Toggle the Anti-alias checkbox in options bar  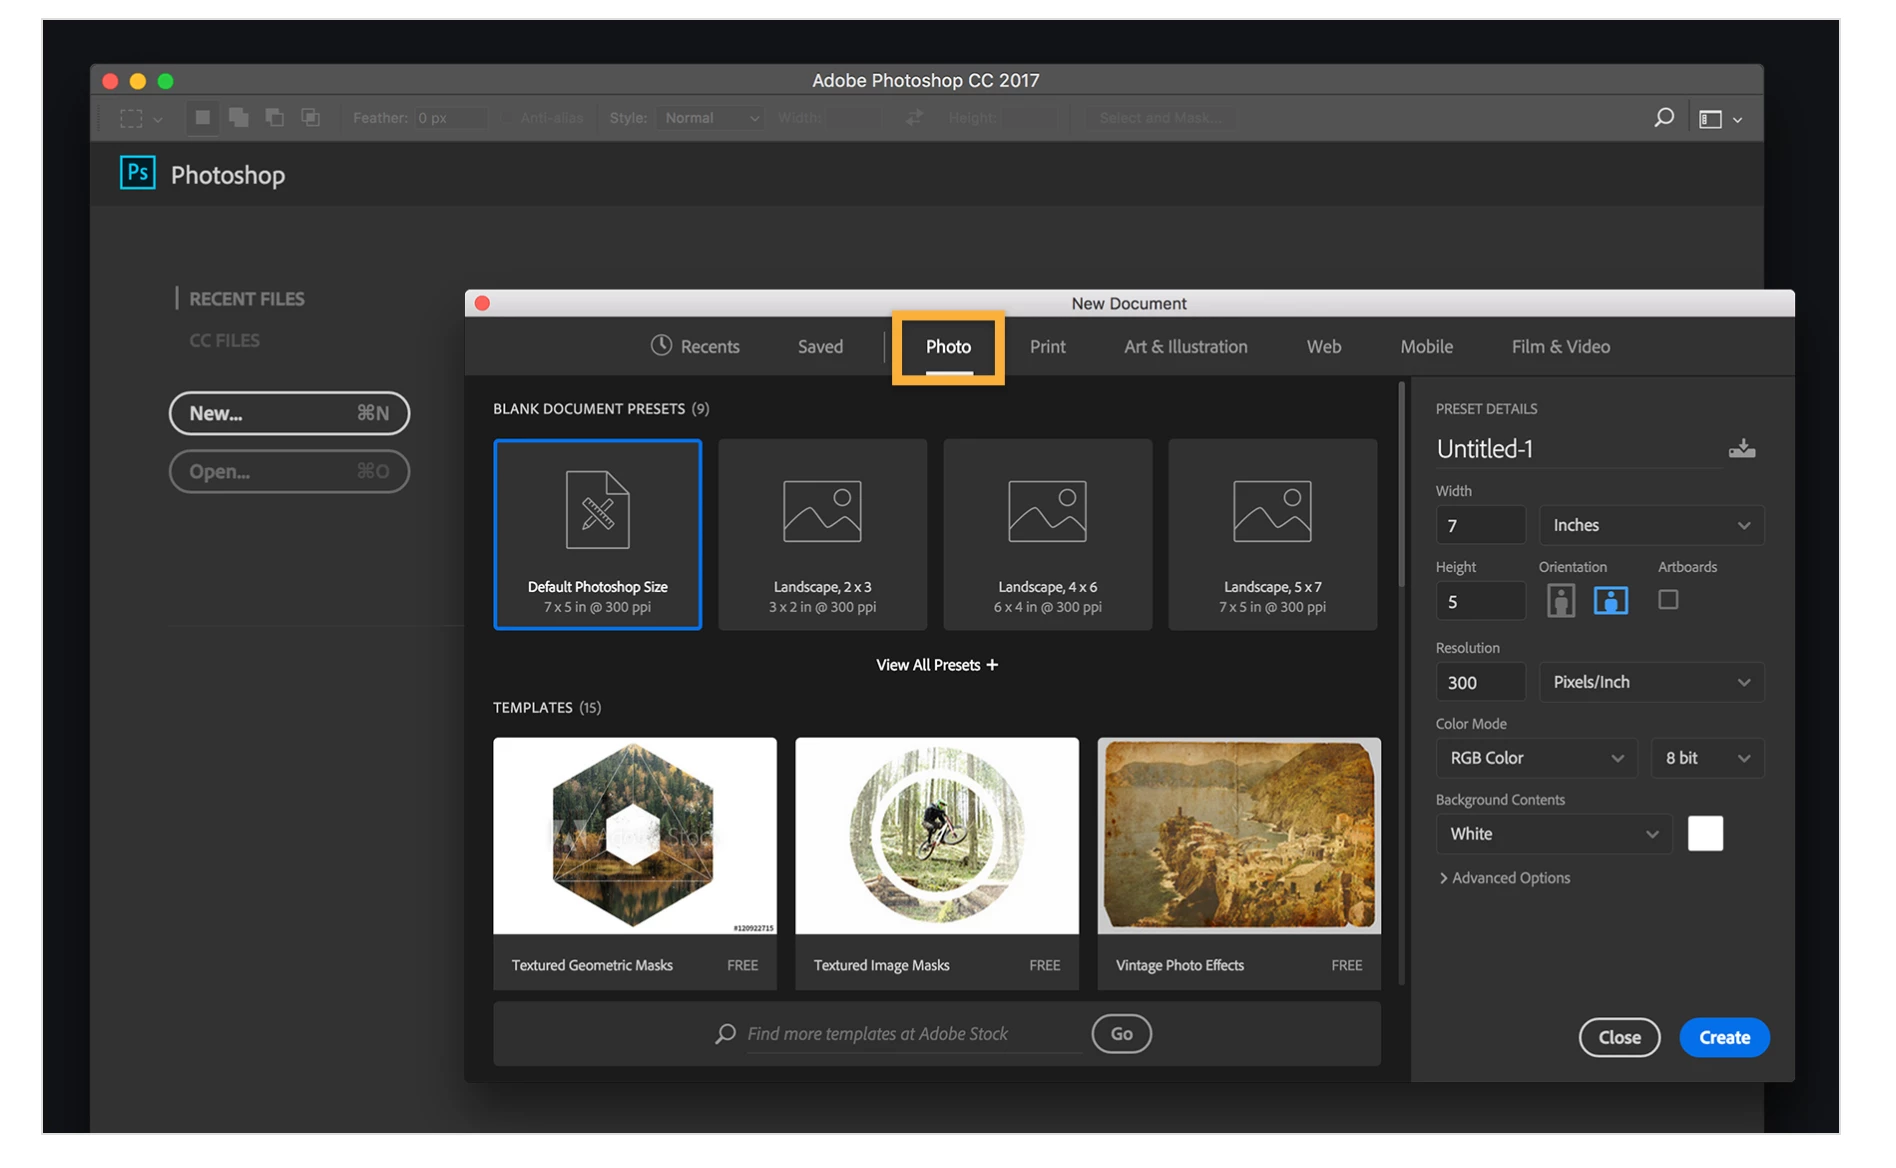click(x=508, y=118)
